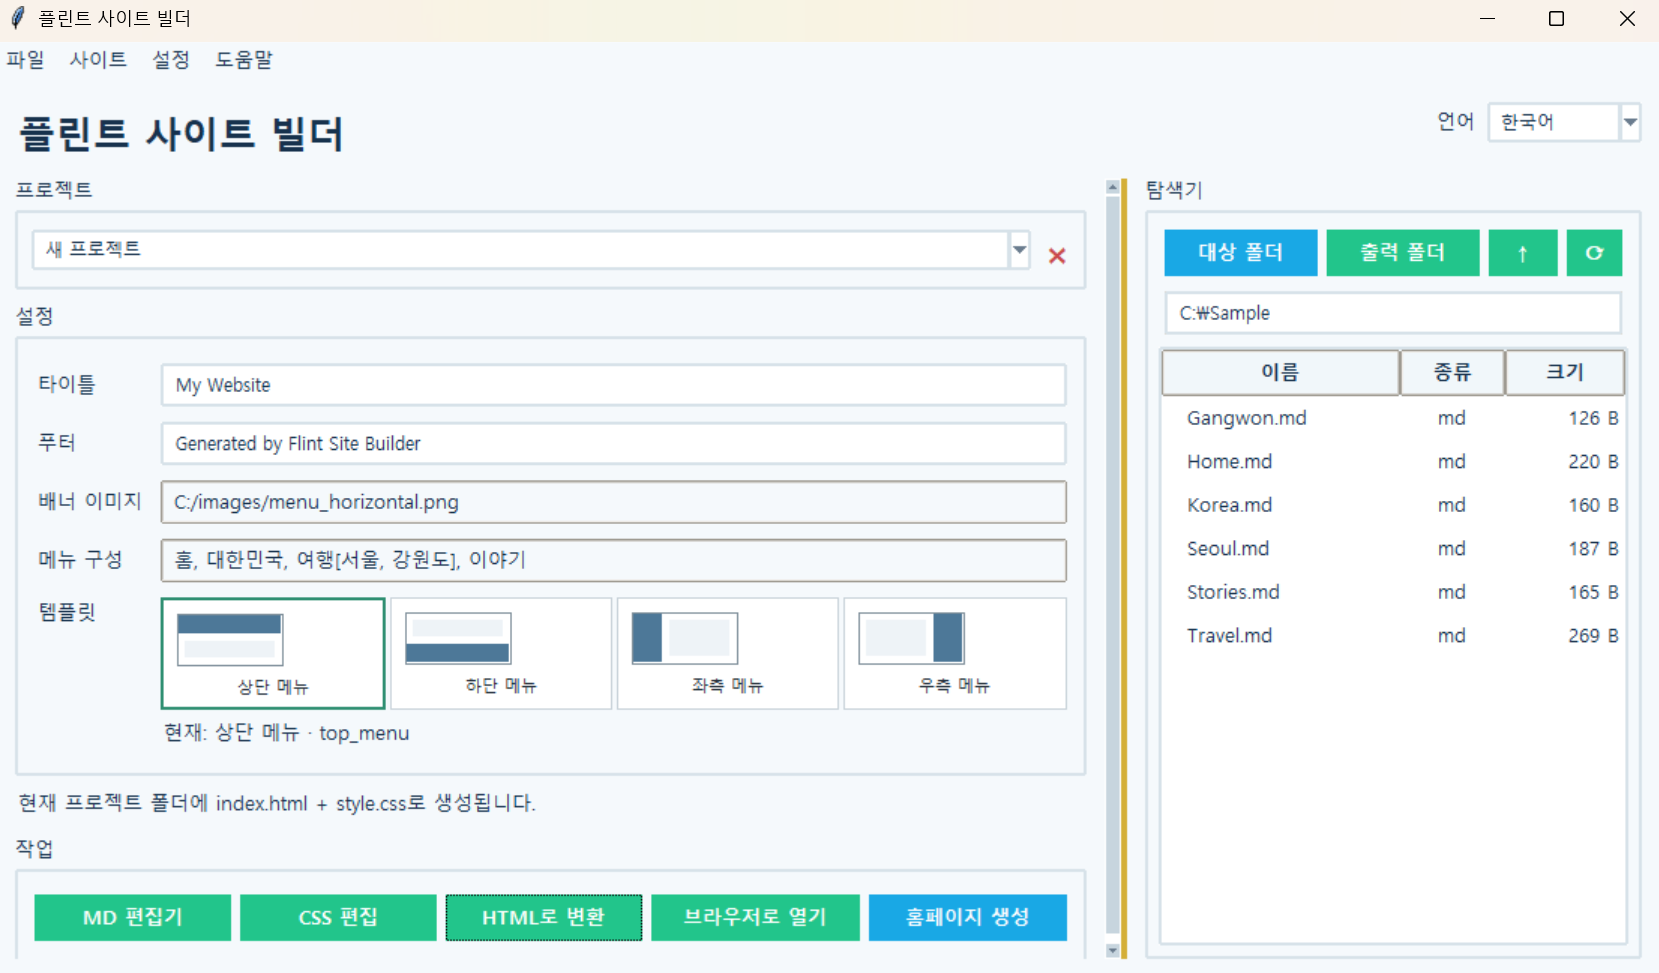Choose the 우측 메뉴 template layout

(955, 653)
